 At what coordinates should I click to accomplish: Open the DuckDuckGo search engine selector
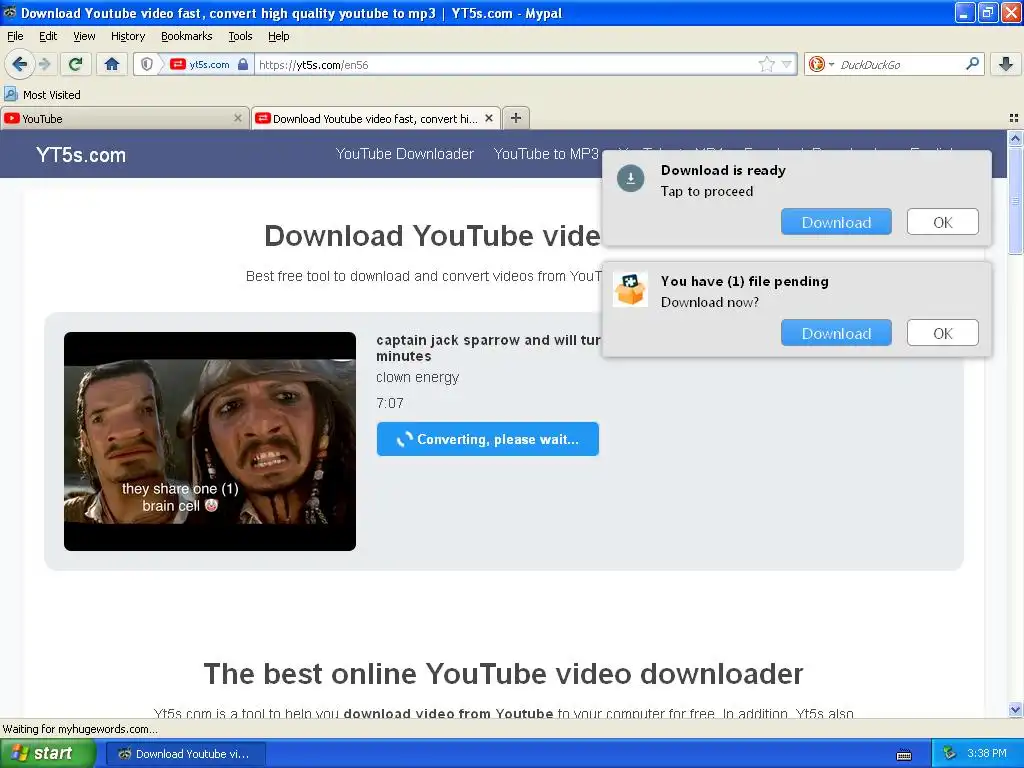821,64
